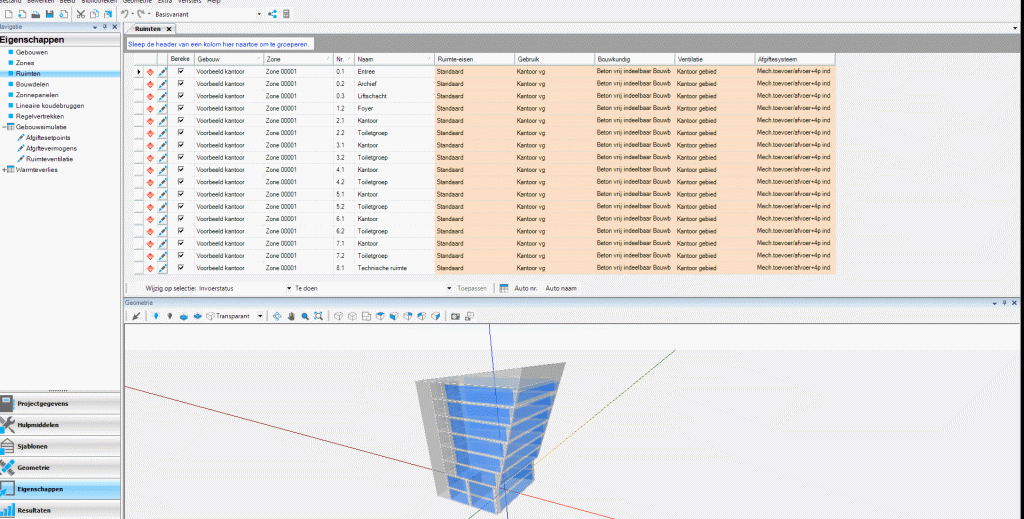Open the Projectgegevens navigation section
Viewport: 1024px width, 519px height.
pos(60,403)
